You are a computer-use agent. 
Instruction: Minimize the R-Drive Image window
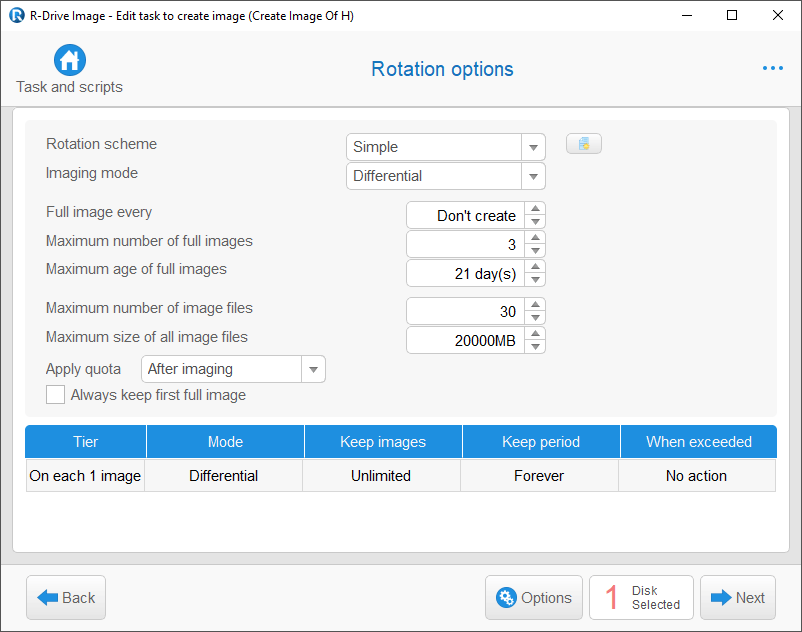coord(687,15)
